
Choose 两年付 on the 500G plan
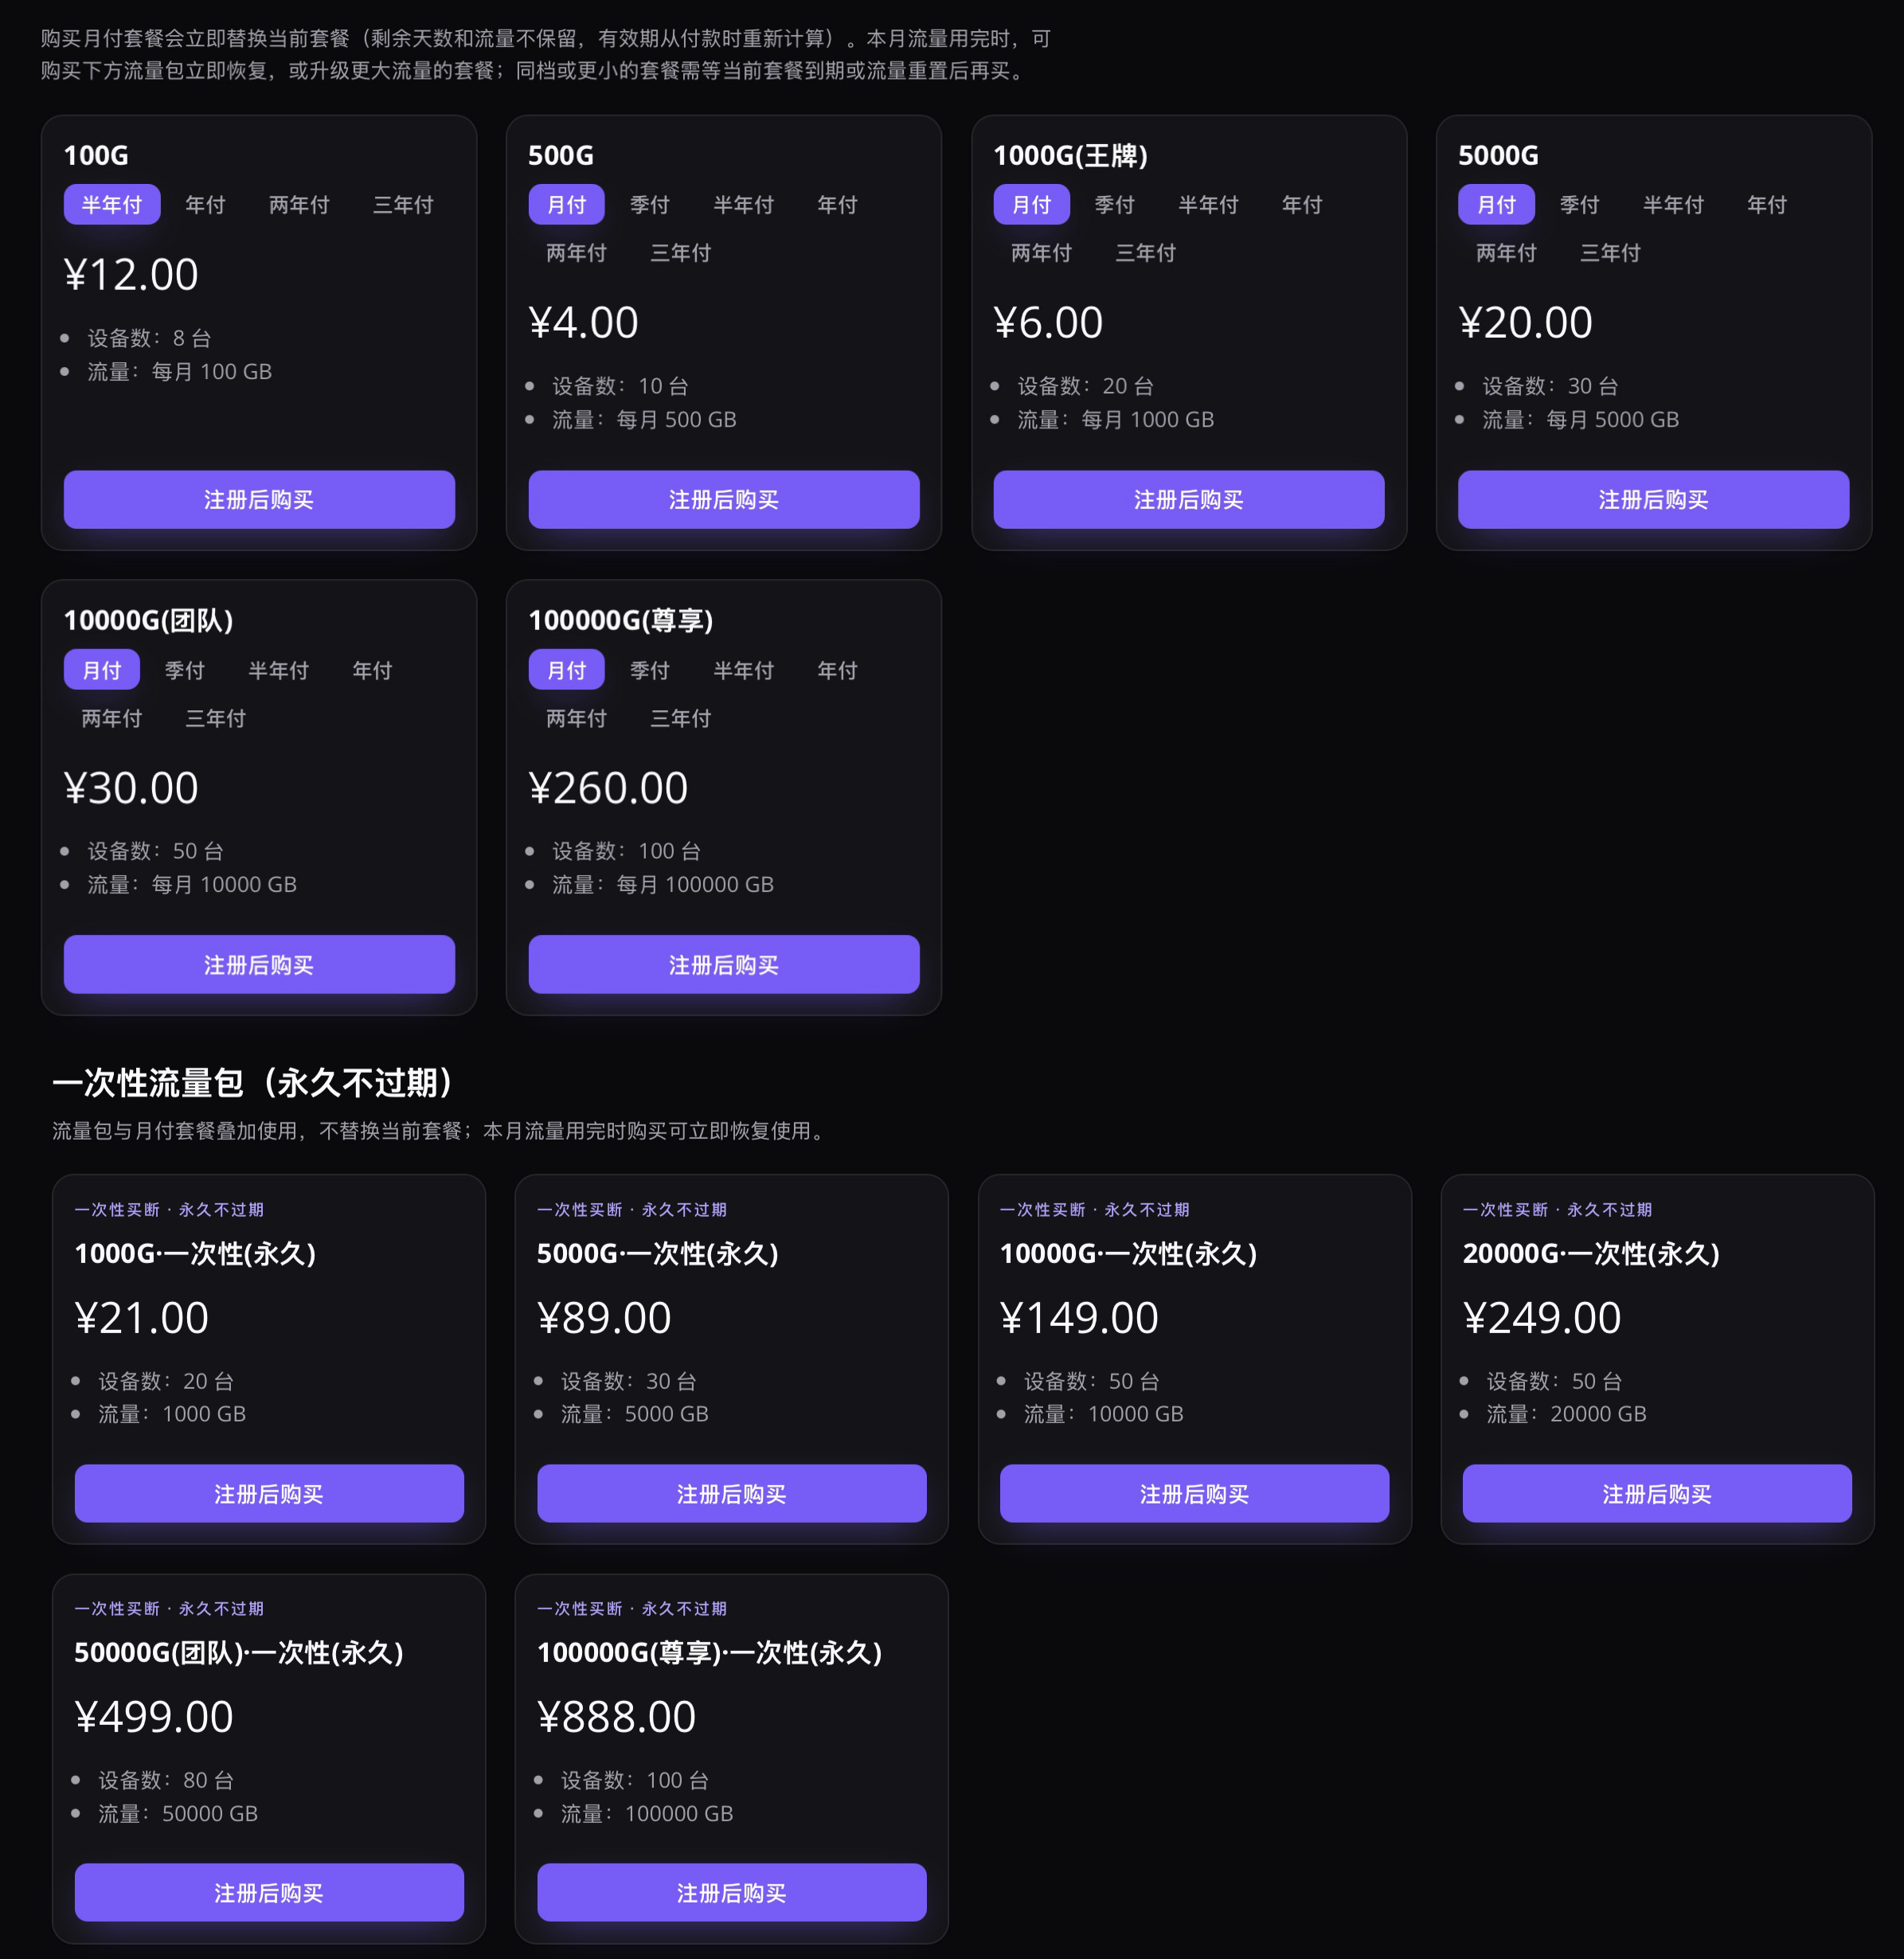[576, 253]
